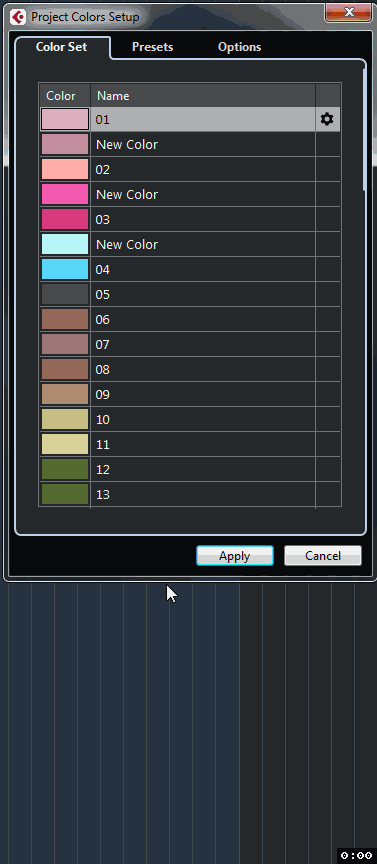Select the salmon swatch for color 02

pos(65,169)
